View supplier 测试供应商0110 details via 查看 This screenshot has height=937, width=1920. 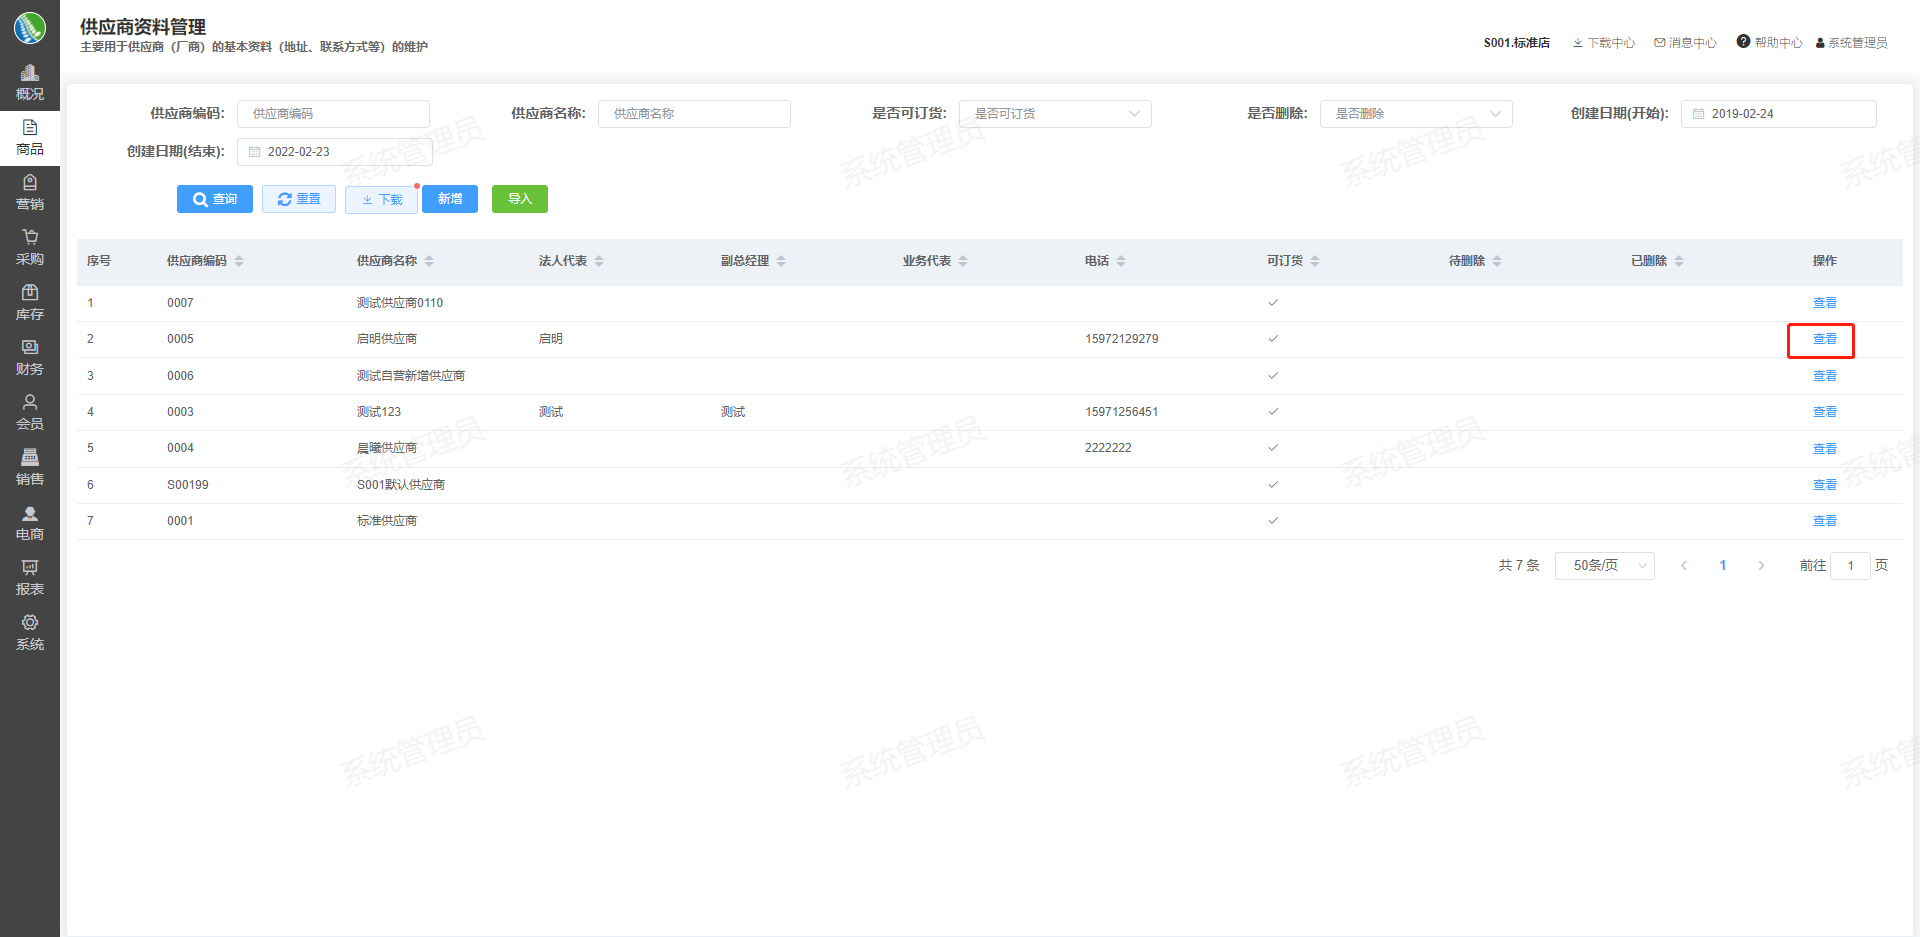tap(1825, 303)
